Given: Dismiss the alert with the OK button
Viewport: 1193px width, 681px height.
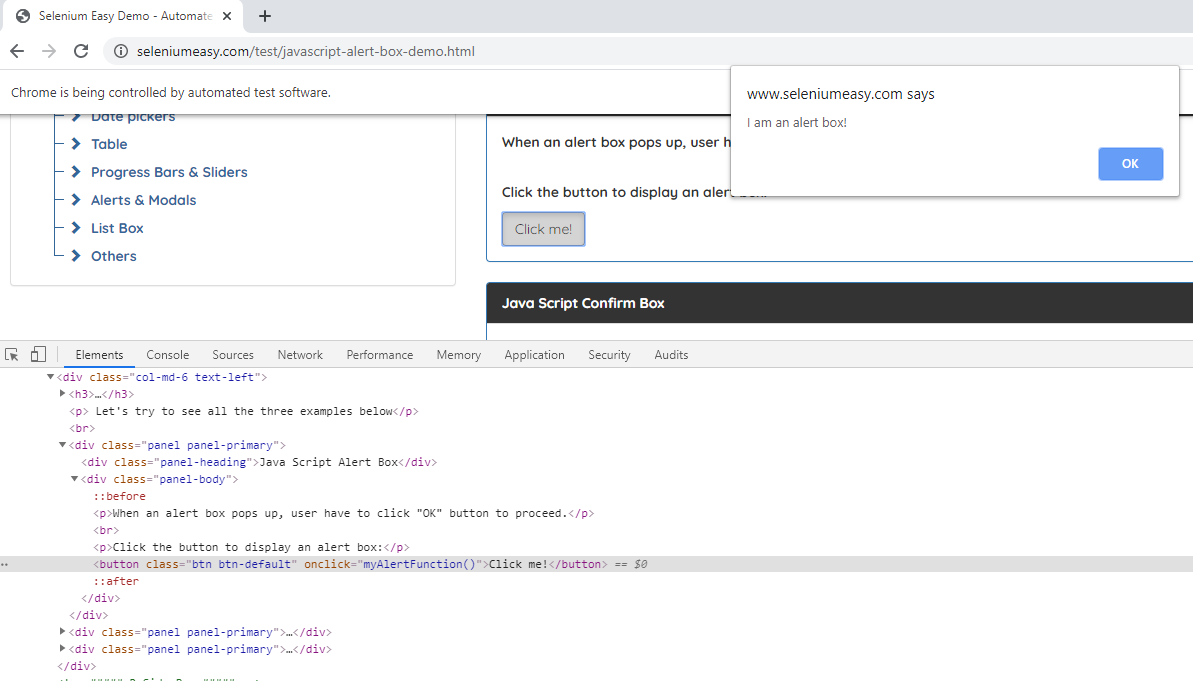Looking at the screenshot, I should click(x=1130, y=164).
